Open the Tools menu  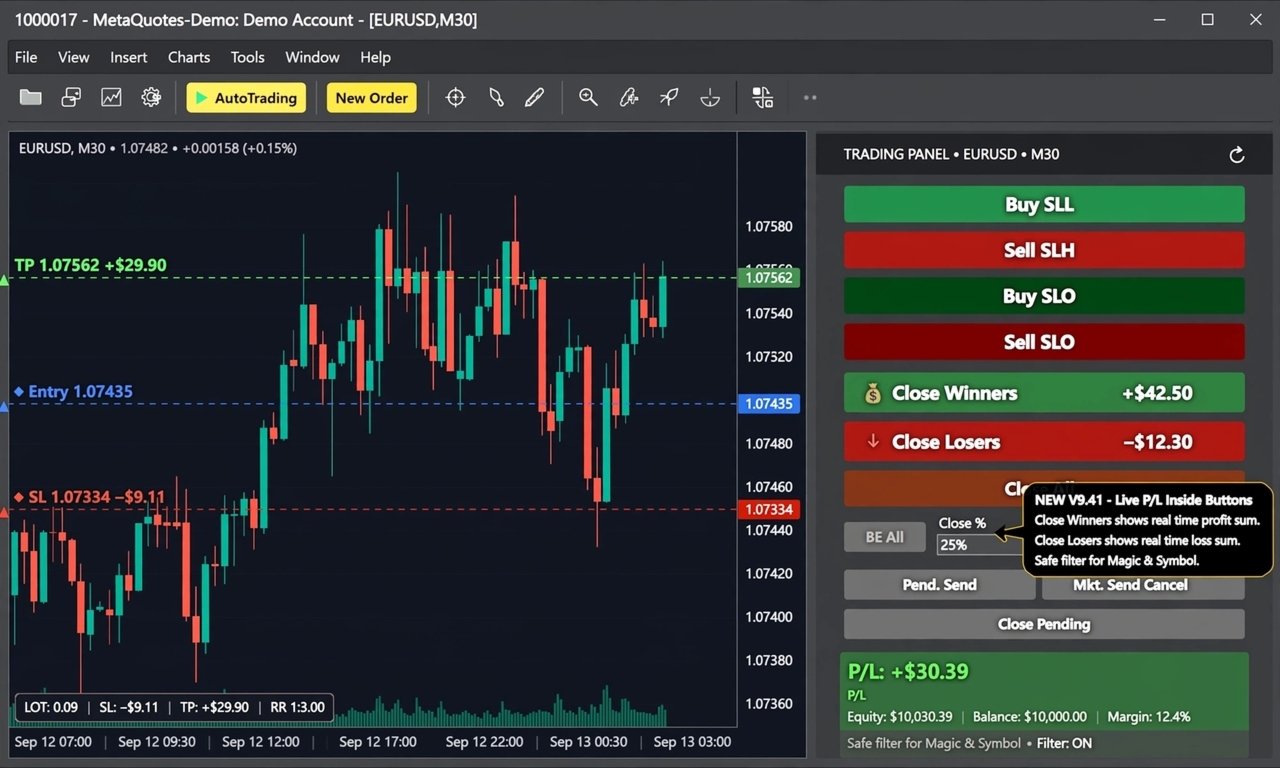[x=248, y=57]
